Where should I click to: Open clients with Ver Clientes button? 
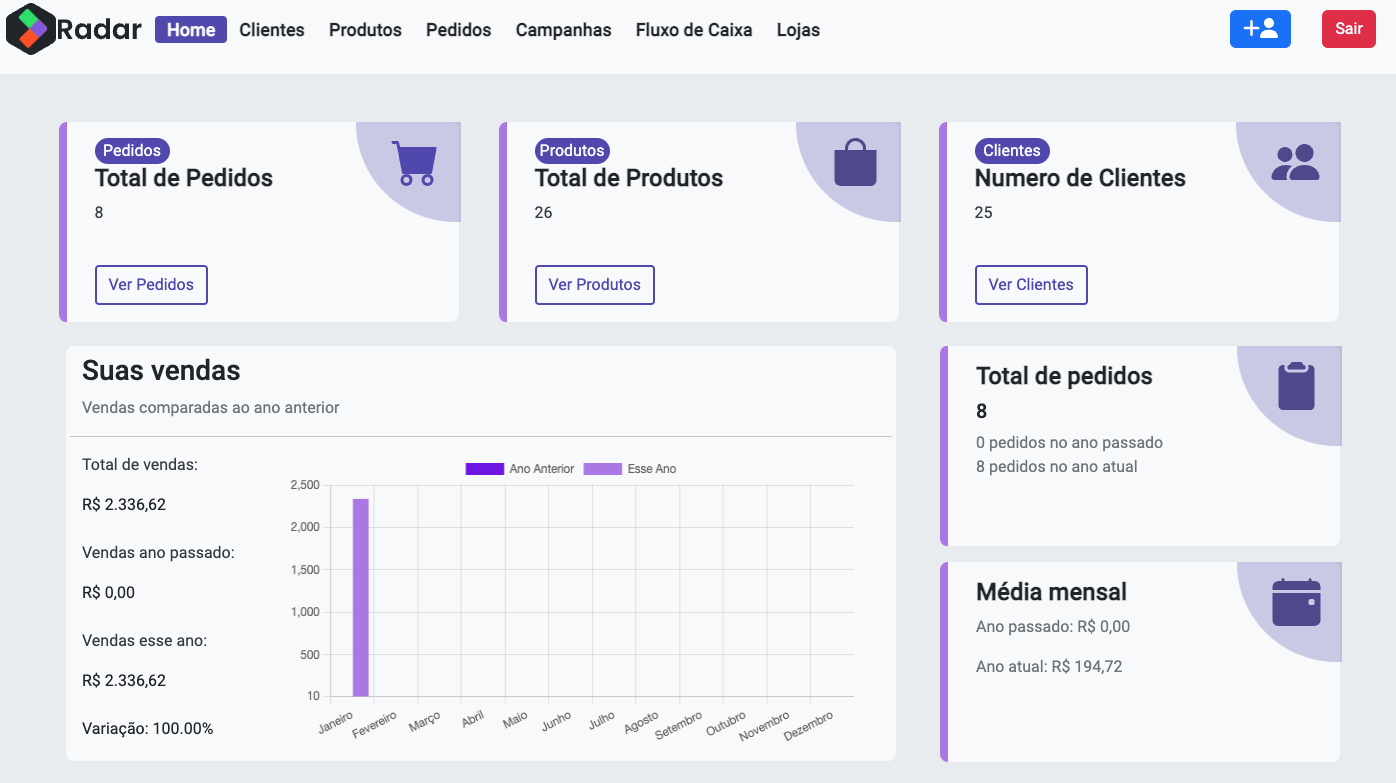tap(1031, 285)
